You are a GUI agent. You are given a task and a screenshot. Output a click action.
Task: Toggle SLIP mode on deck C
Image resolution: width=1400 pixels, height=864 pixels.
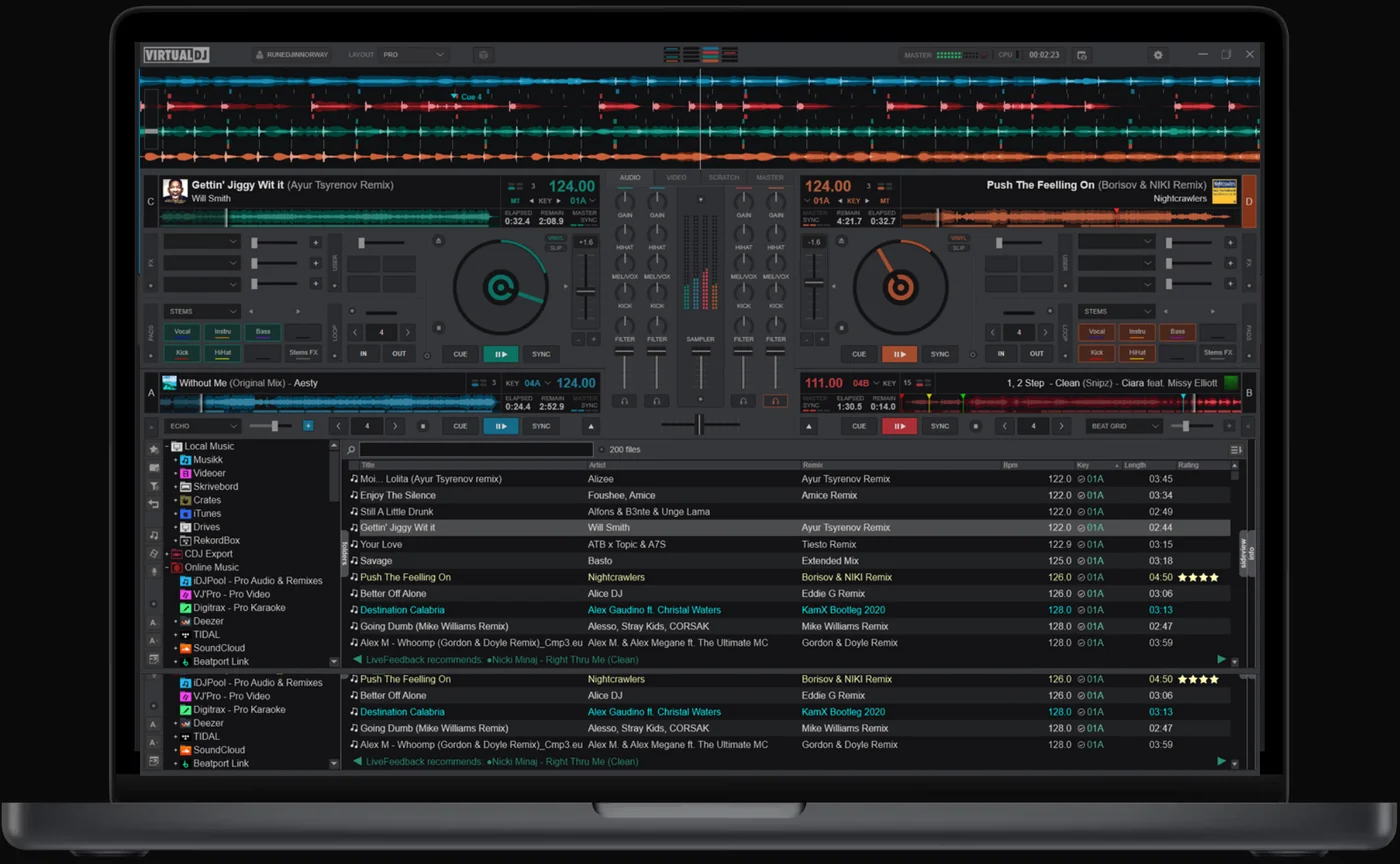point(555,247)
